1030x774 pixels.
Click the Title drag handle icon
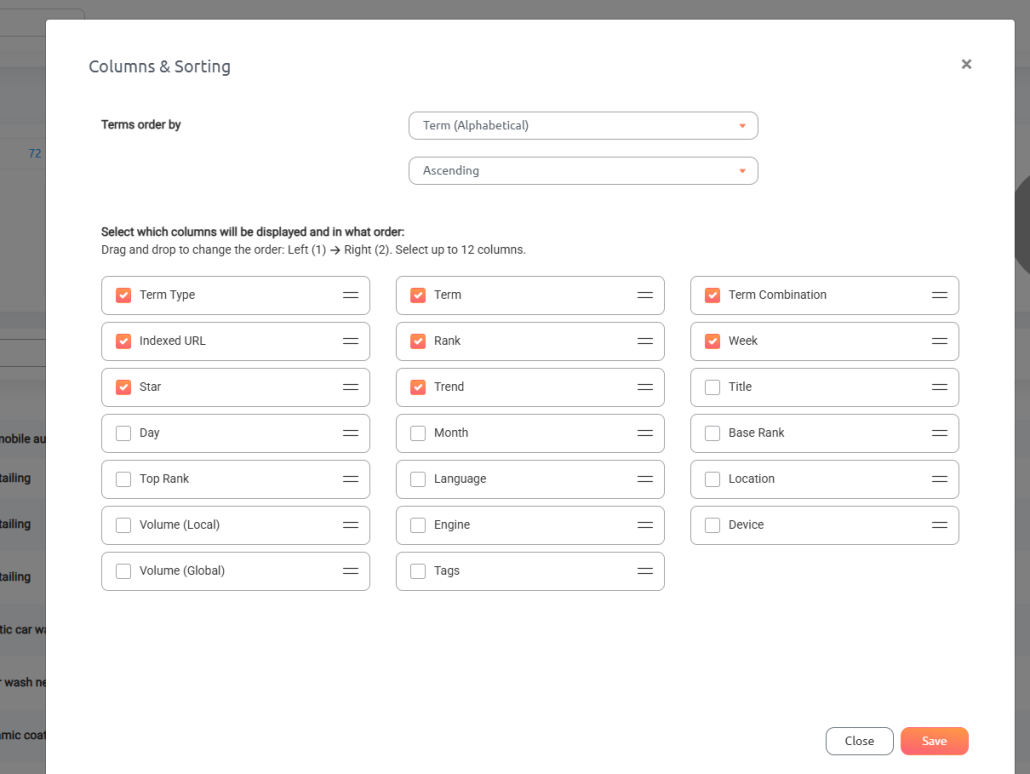click(939, 387)
